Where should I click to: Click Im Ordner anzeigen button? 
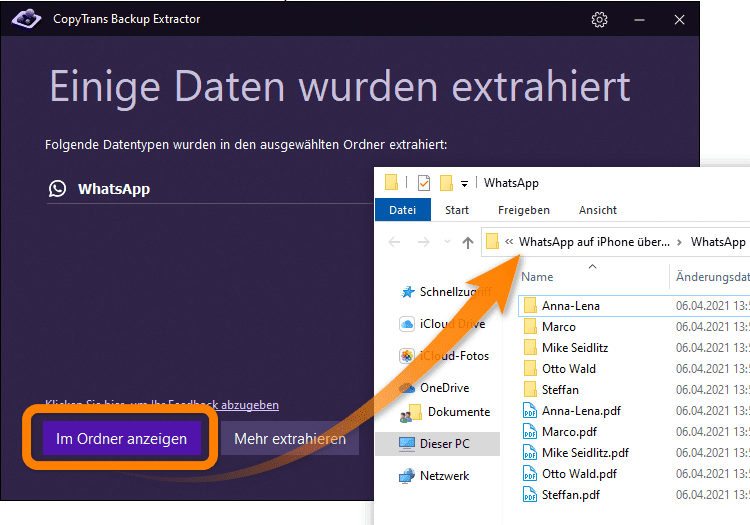click(121, 438)
